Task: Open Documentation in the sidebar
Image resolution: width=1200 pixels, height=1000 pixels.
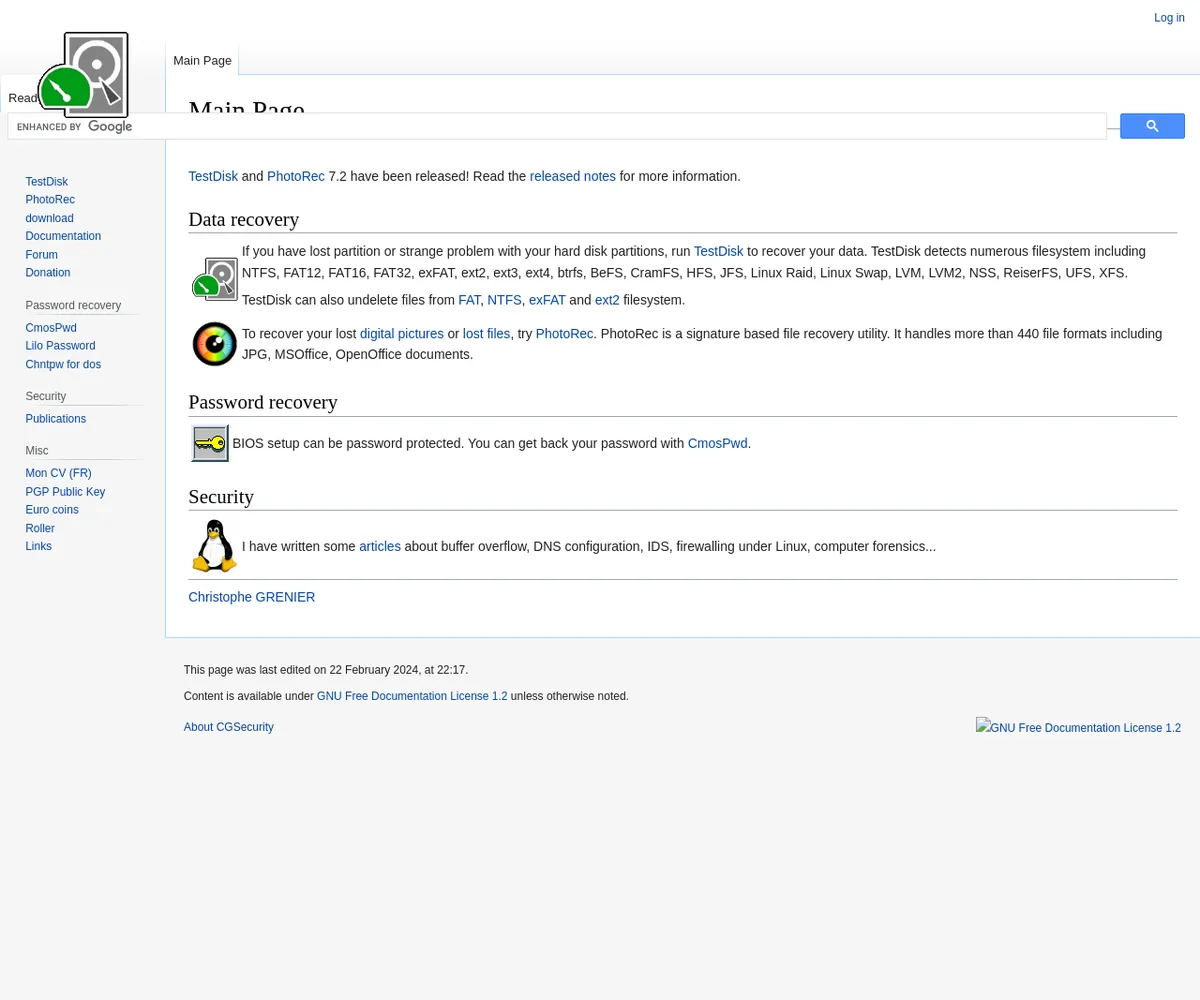Action: (63, 236)
